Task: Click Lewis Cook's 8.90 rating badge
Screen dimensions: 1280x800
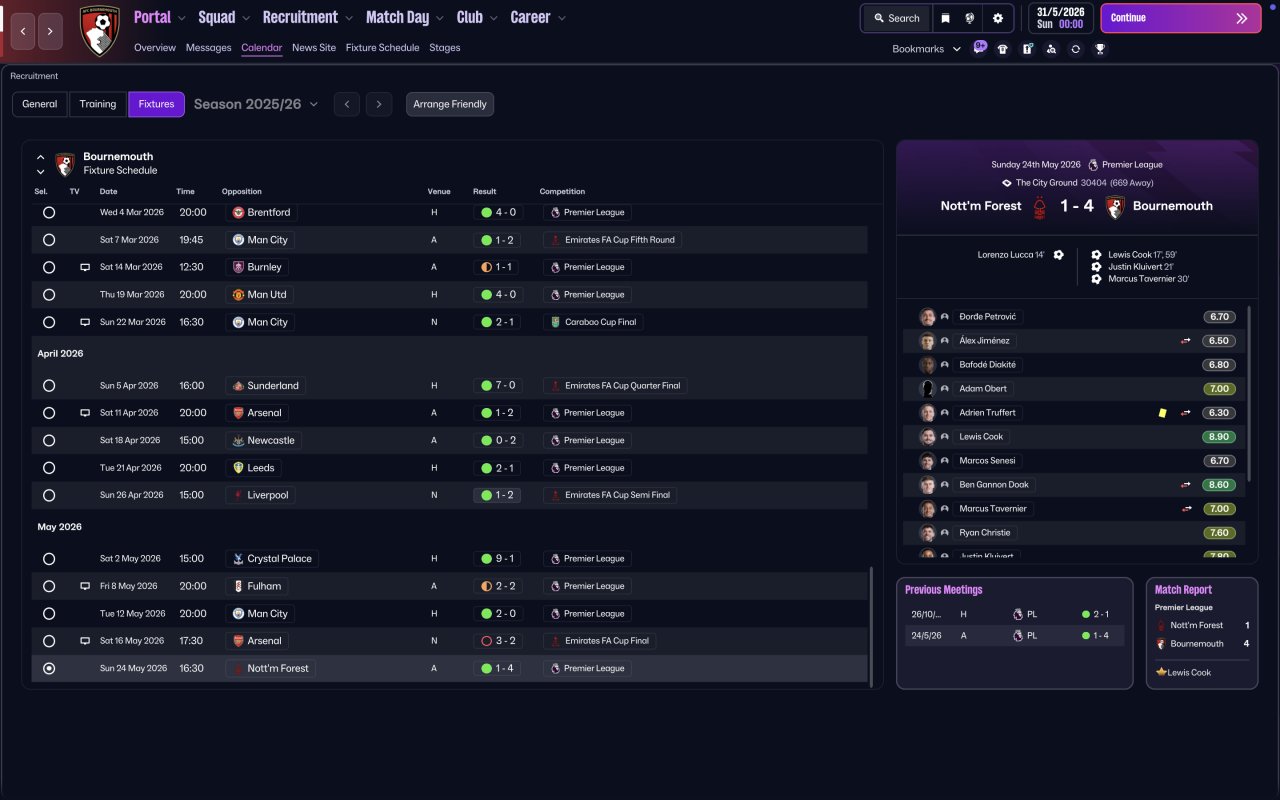Action: [x=1219, y=437]
